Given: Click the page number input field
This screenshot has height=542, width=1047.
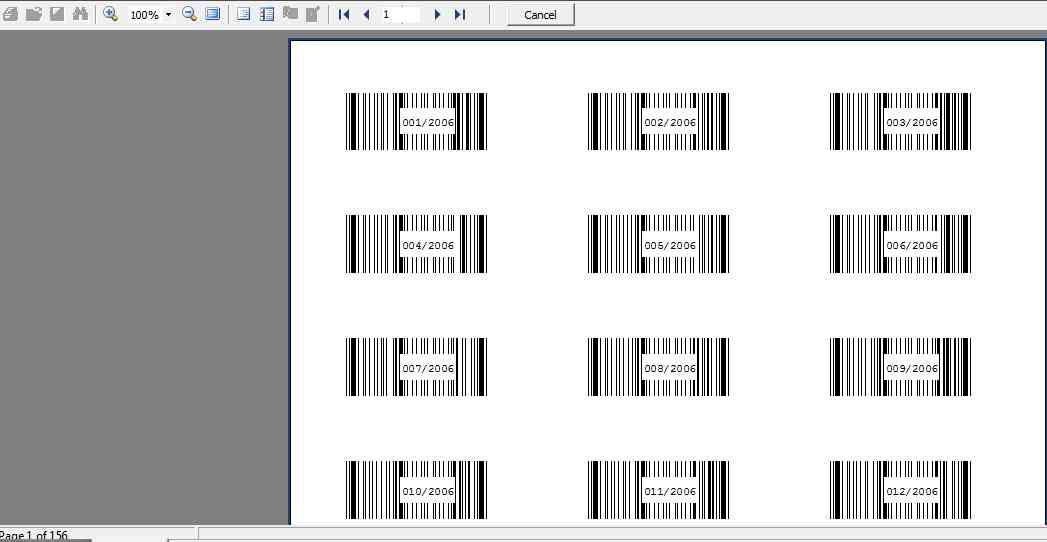Looking at the screenshot, I should click(x=401, y=15).
